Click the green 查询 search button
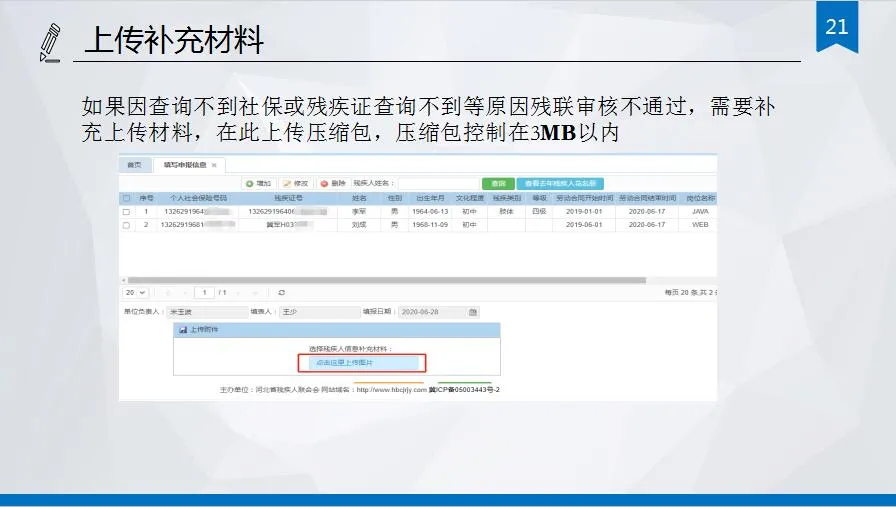896x507 pixels. [x=497, y=184]
